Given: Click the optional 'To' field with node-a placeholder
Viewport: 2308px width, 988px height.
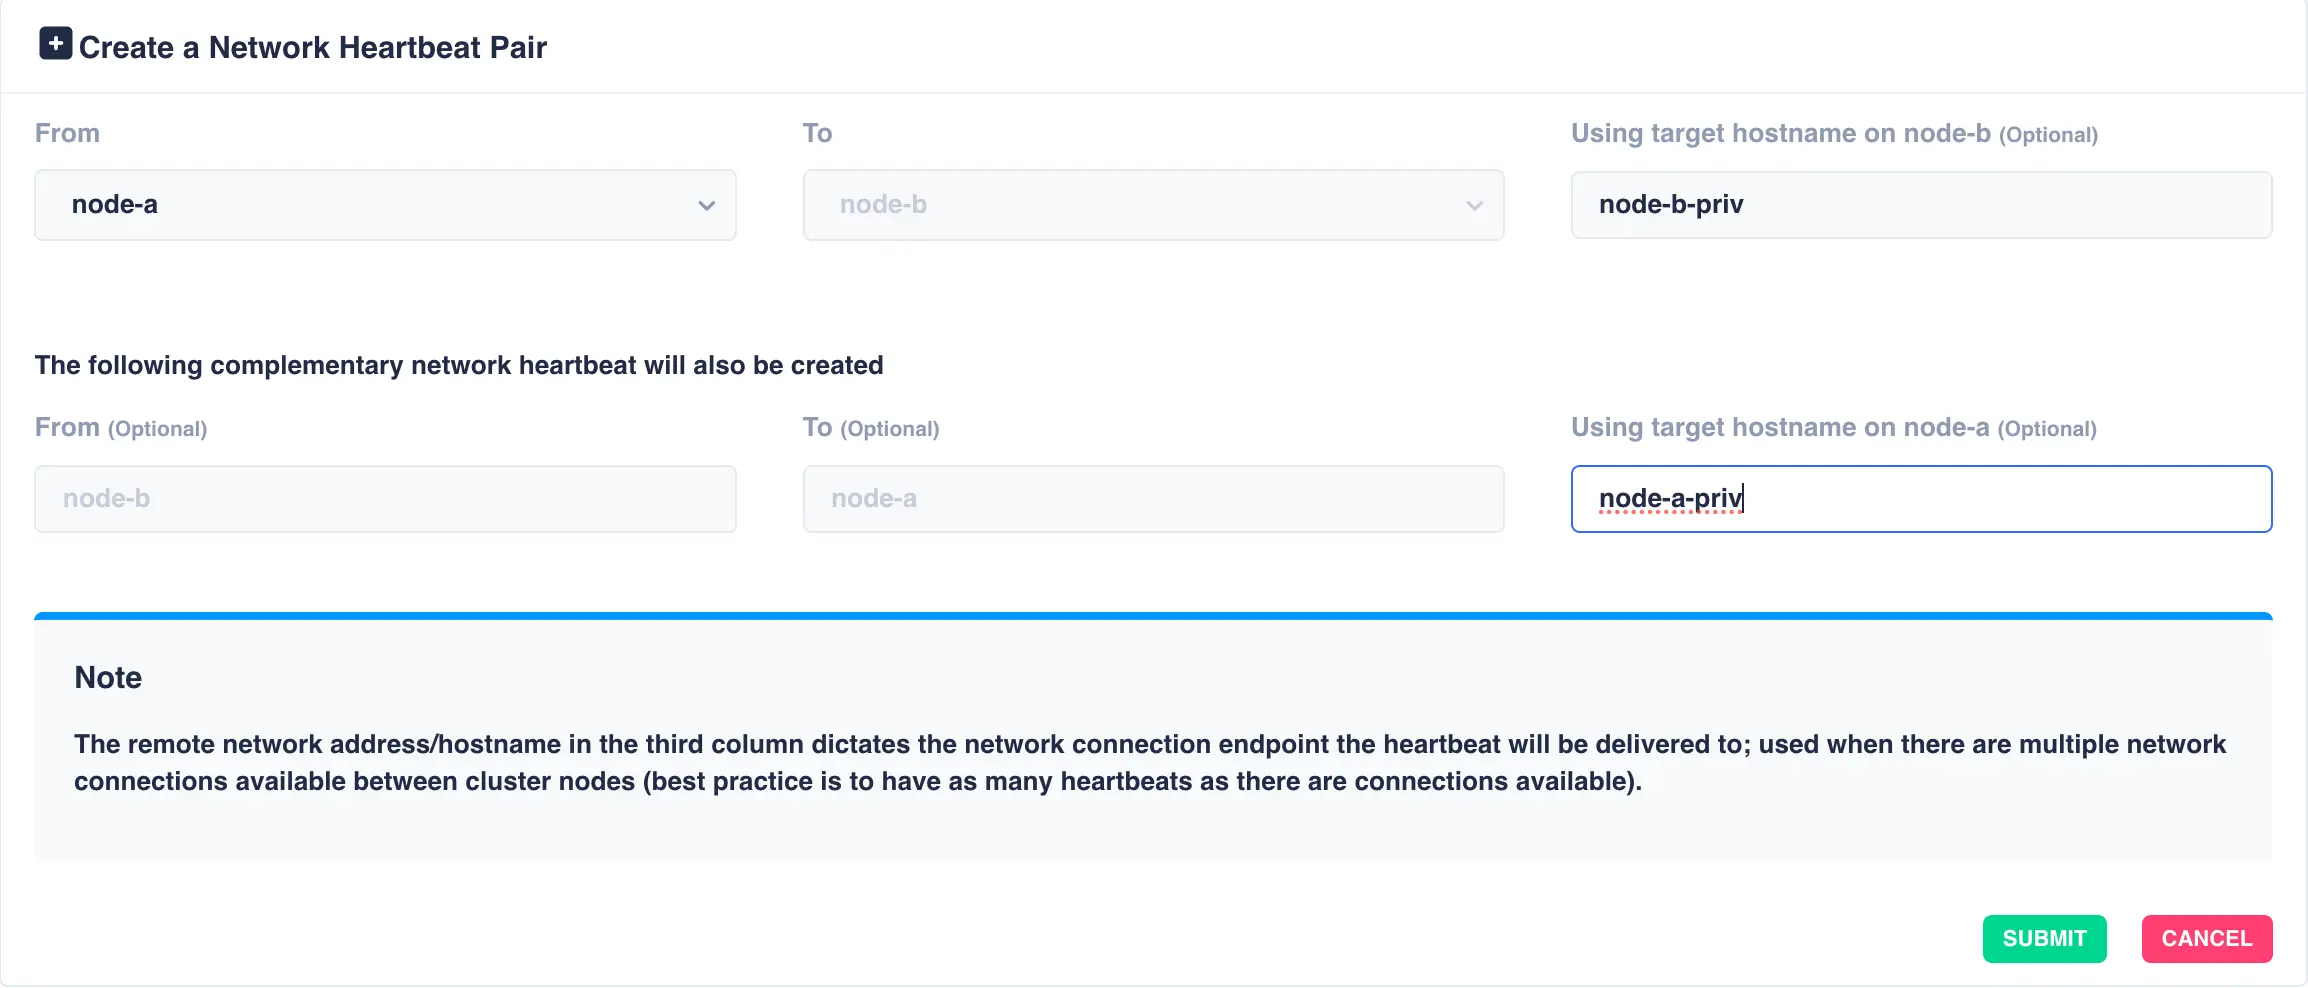Looking at the screenshot, I should click(x=1152, y=498).
